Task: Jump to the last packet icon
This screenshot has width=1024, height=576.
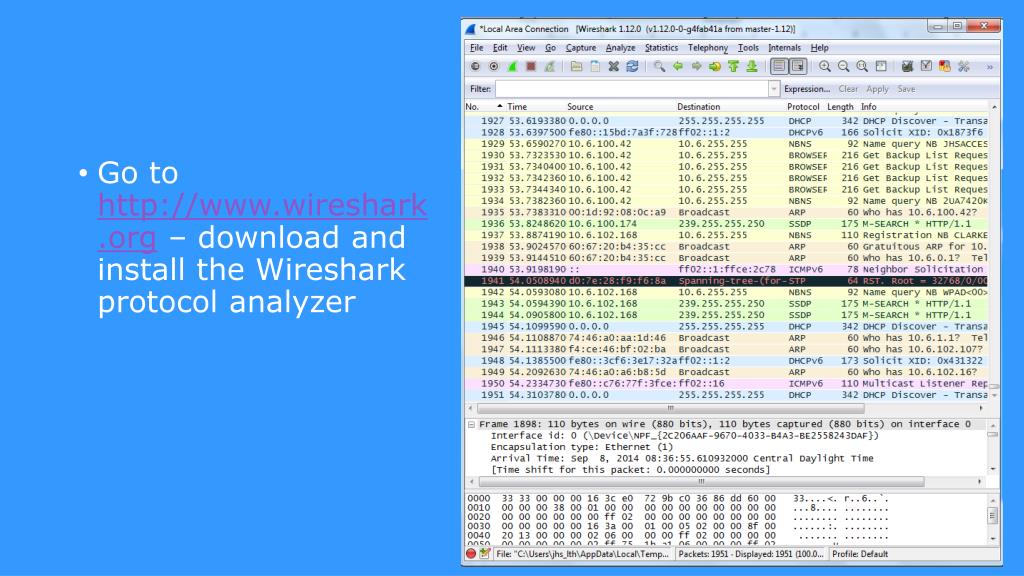Action: pyautogui.click(x=752, y=67)
